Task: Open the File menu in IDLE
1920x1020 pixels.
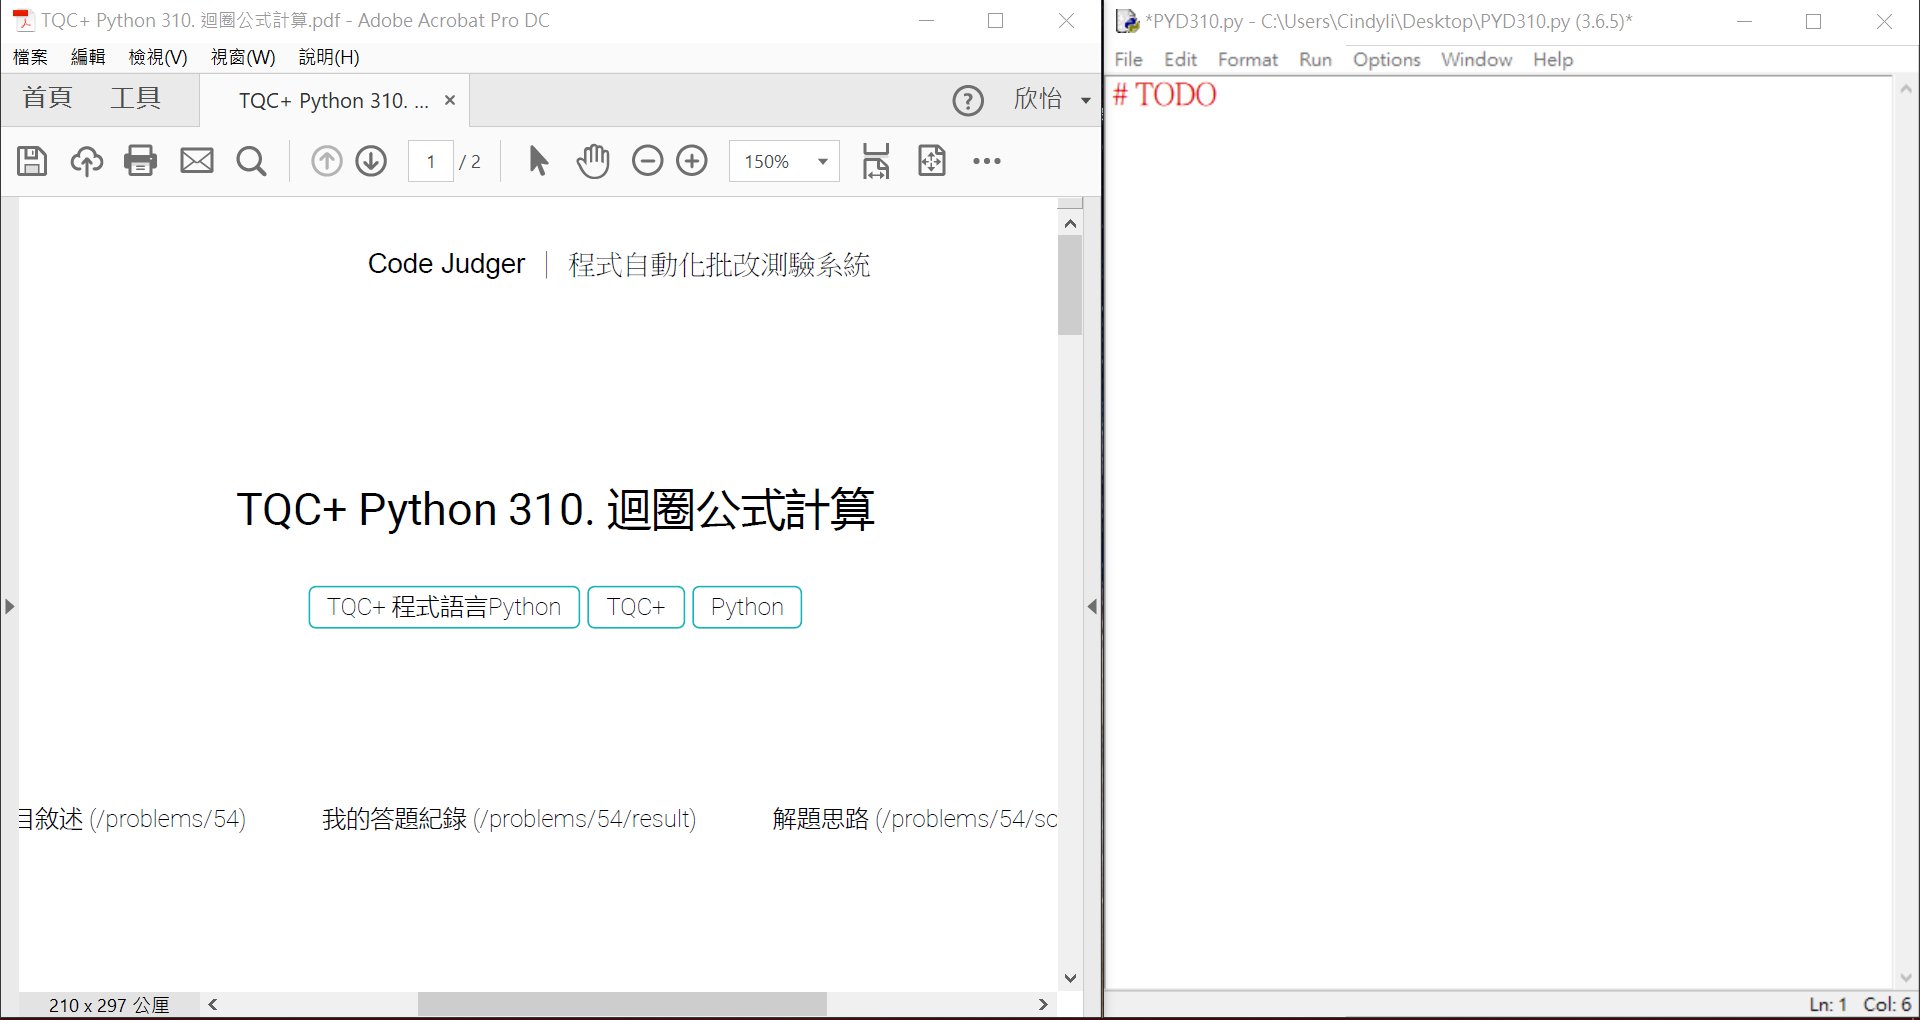Action: point(1129,59)
